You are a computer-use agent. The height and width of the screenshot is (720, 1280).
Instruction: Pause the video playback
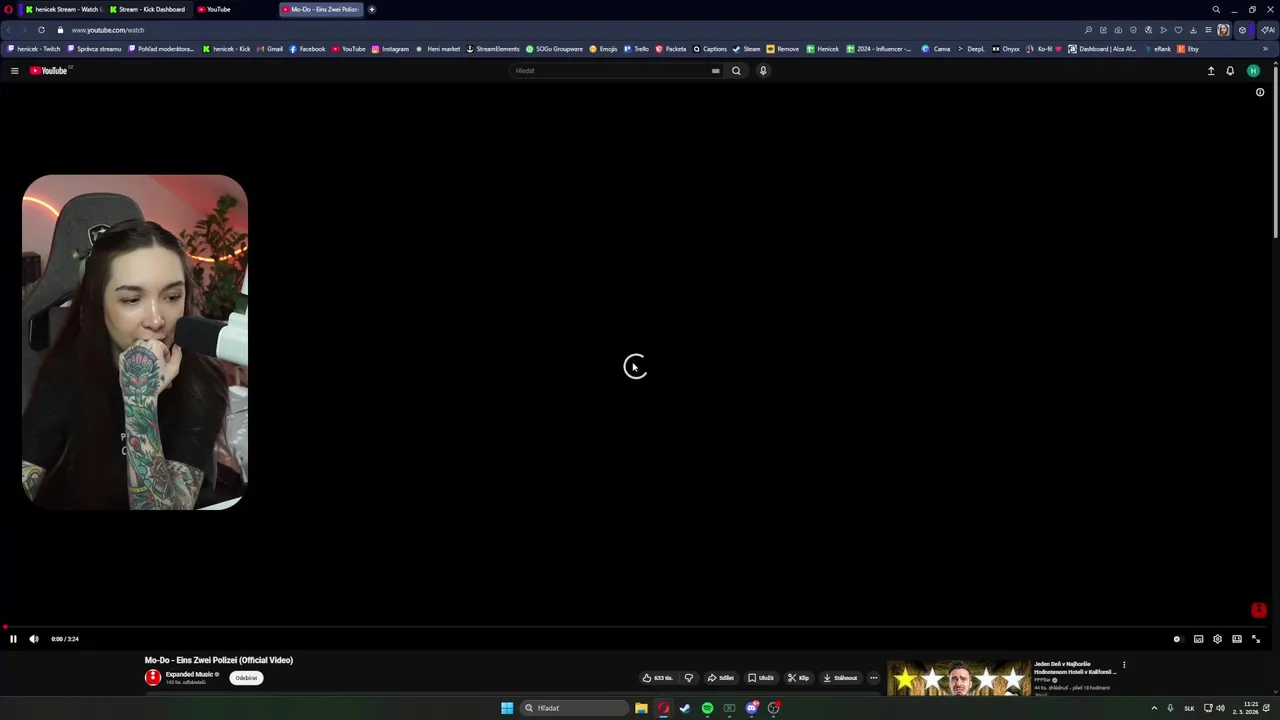pyautogui.click(x=13, y=639)
